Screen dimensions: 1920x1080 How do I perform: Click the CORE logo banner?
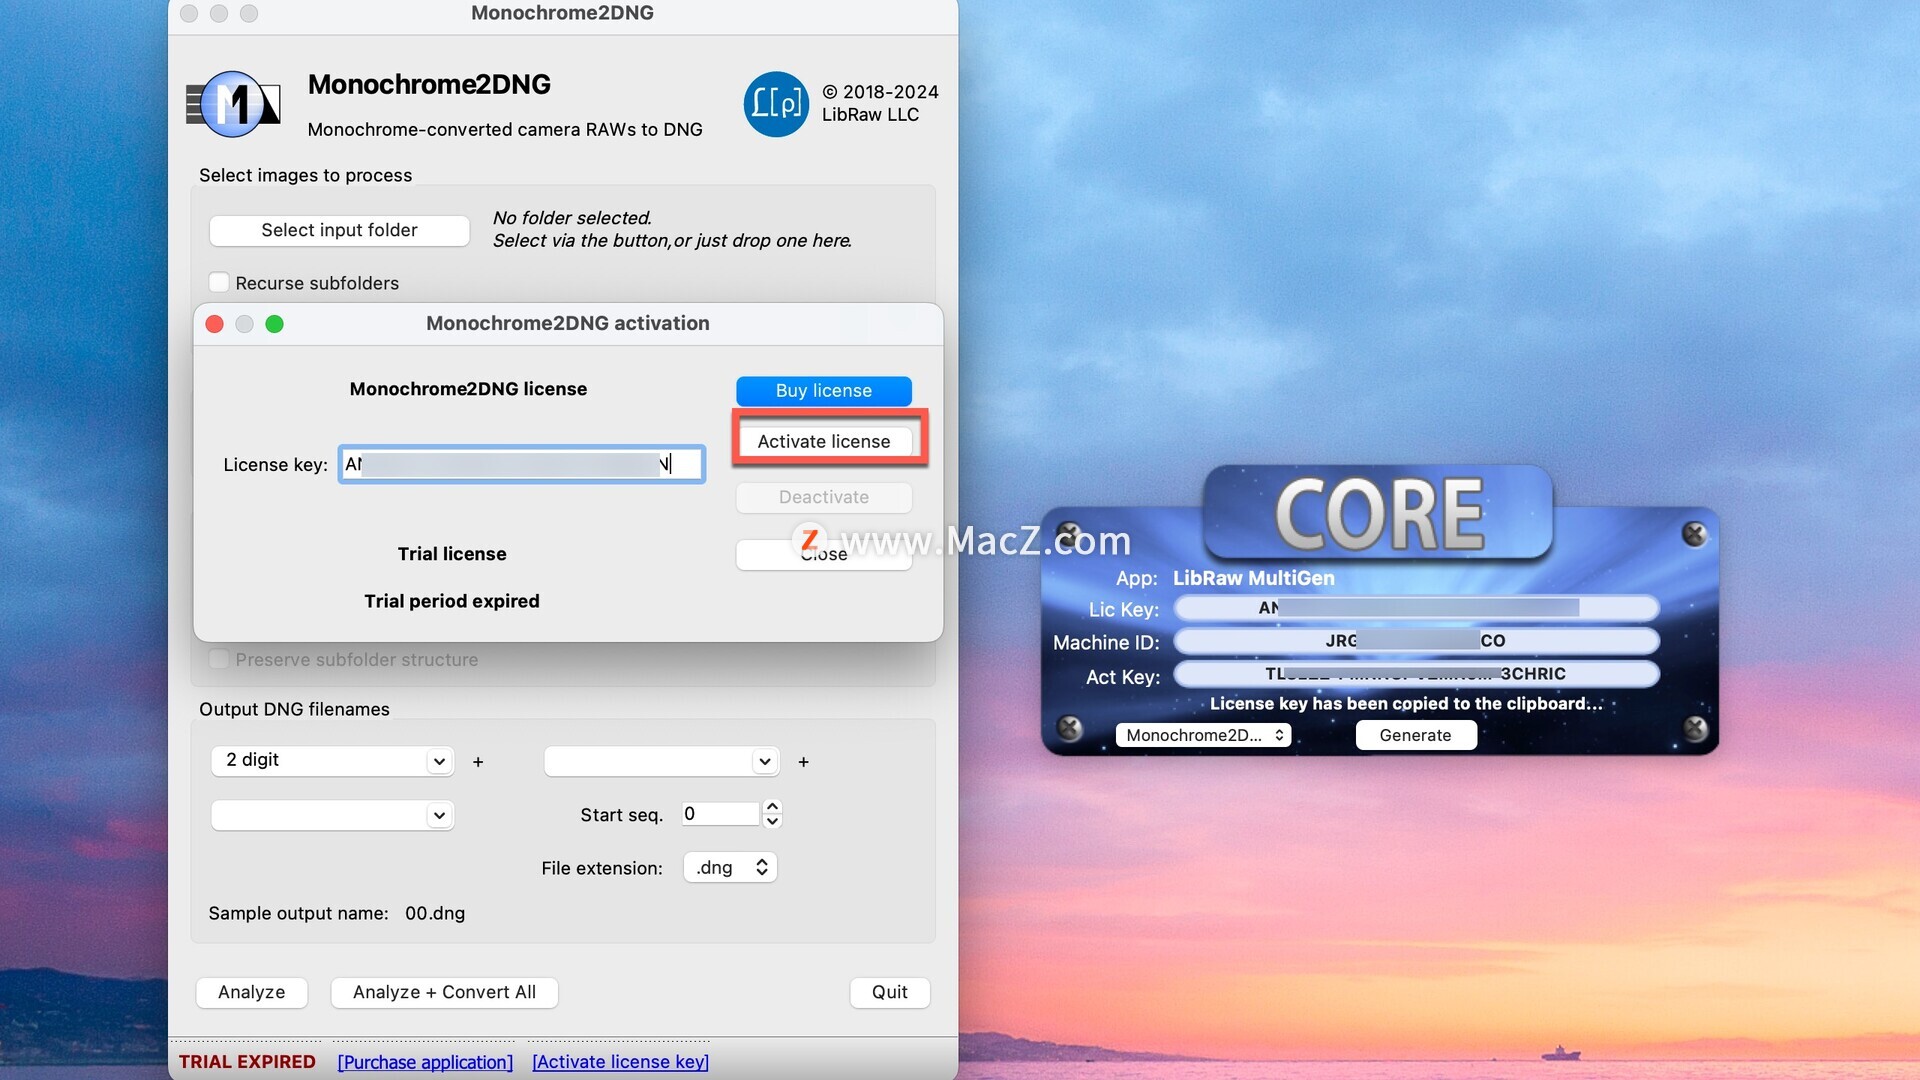click(x=1378, y=513)
